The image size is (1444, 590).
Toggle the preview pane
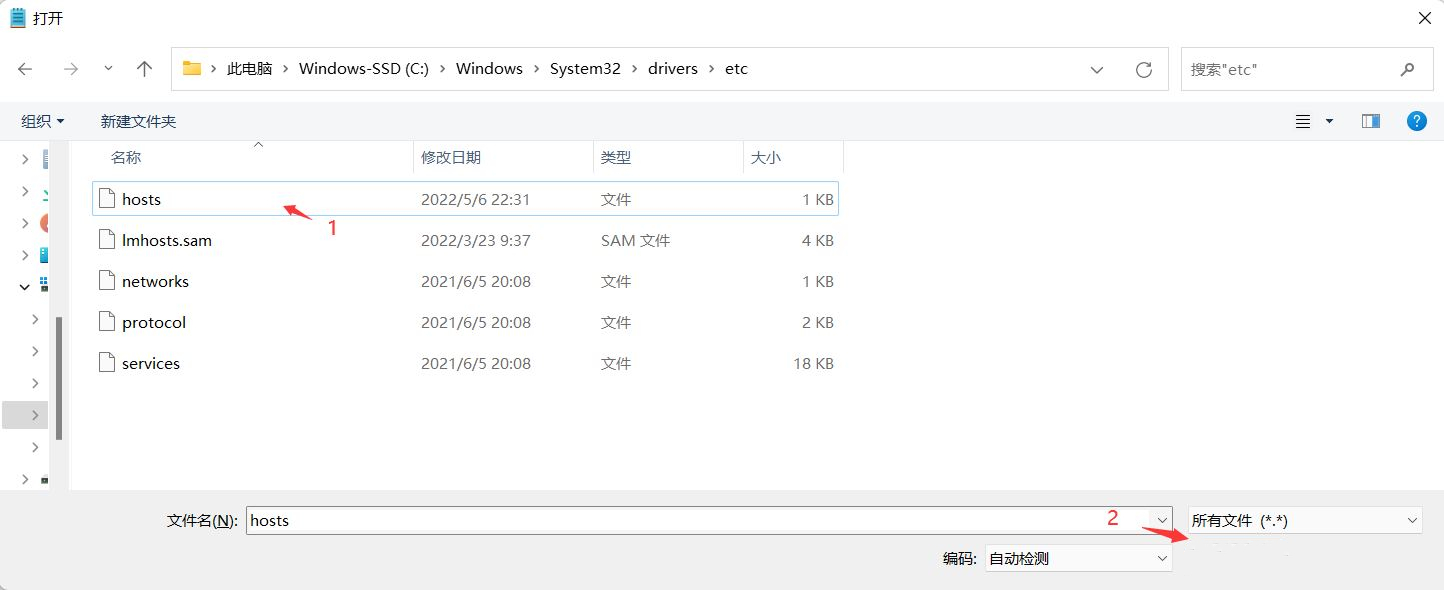point(1370,121)
